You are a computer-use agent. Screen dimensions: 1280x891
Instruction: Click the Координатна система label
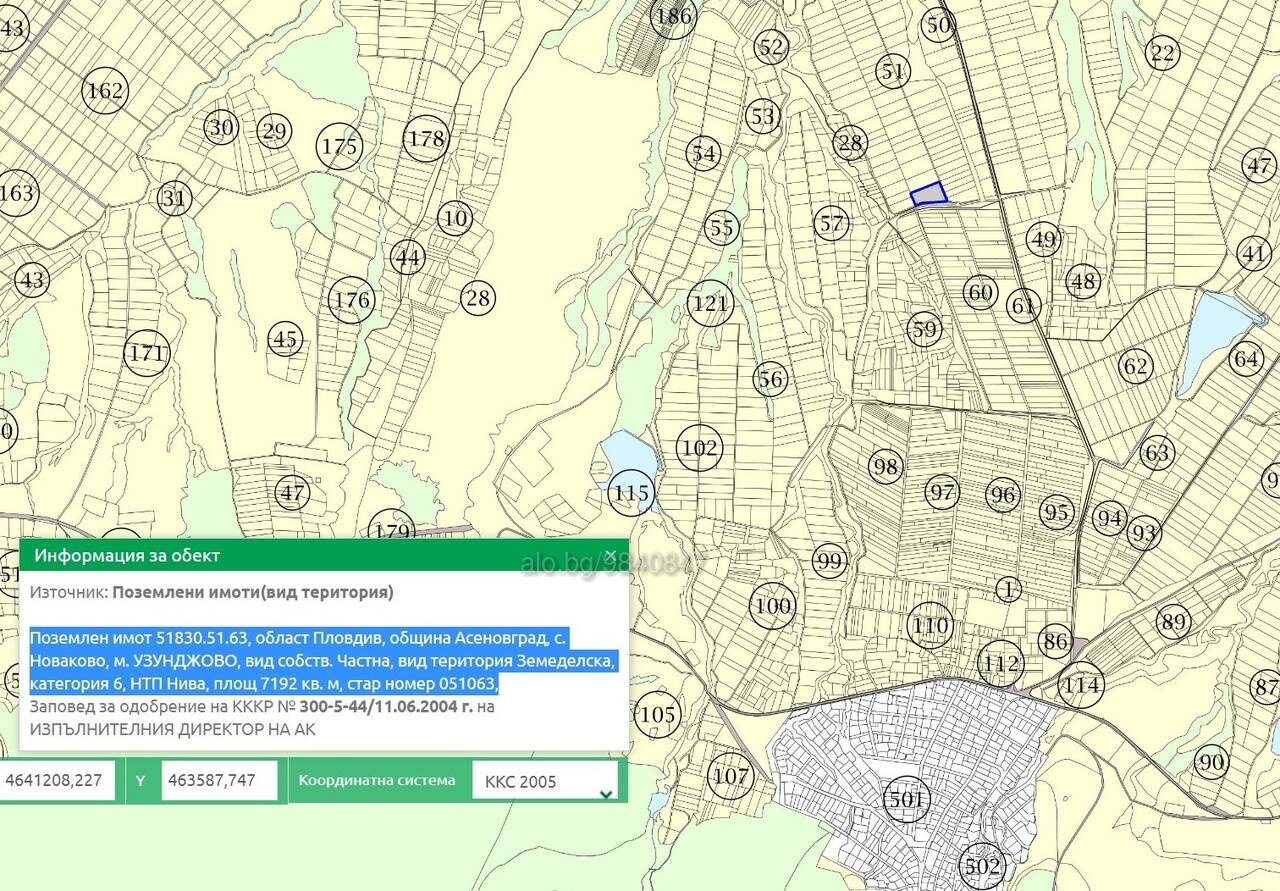pos(377,780)
